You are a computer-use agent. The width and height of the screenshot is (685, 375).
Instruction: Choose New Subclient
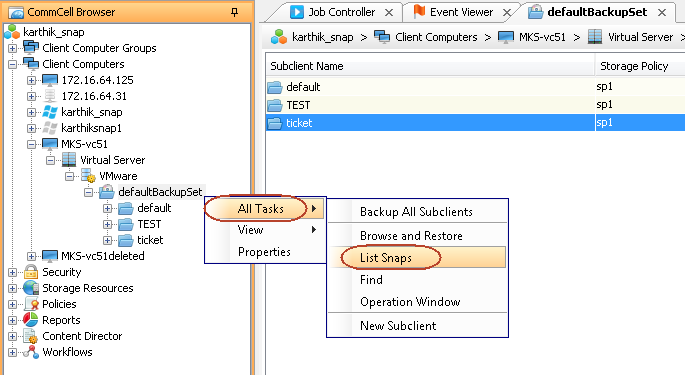[417, 326]
